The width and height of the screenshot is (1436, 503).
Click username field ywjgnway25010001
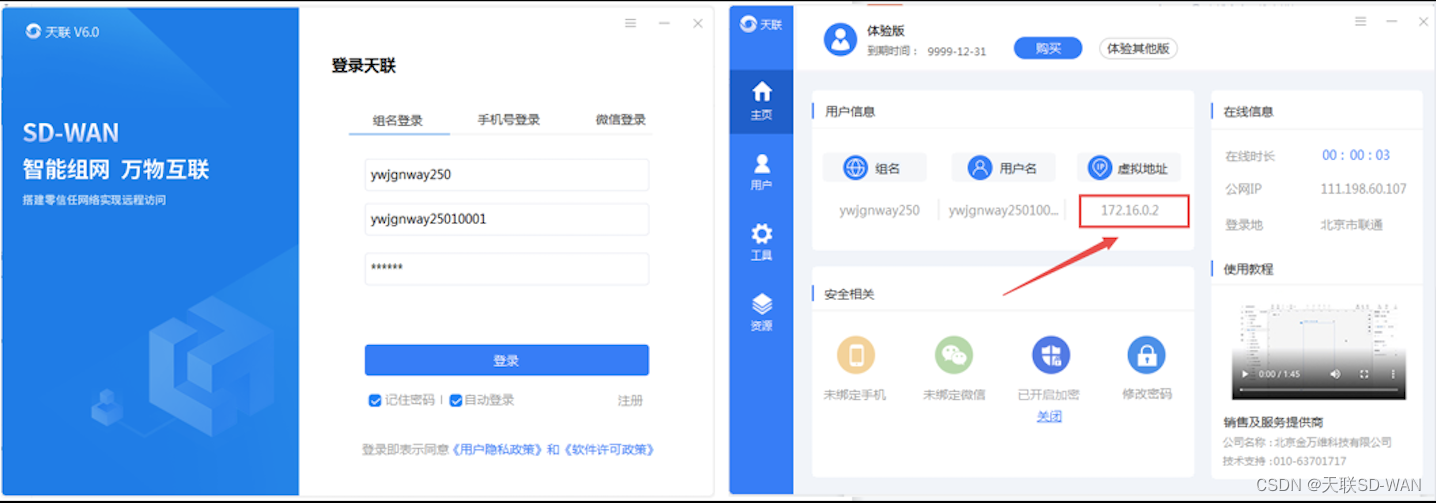[x=507, y=219]
